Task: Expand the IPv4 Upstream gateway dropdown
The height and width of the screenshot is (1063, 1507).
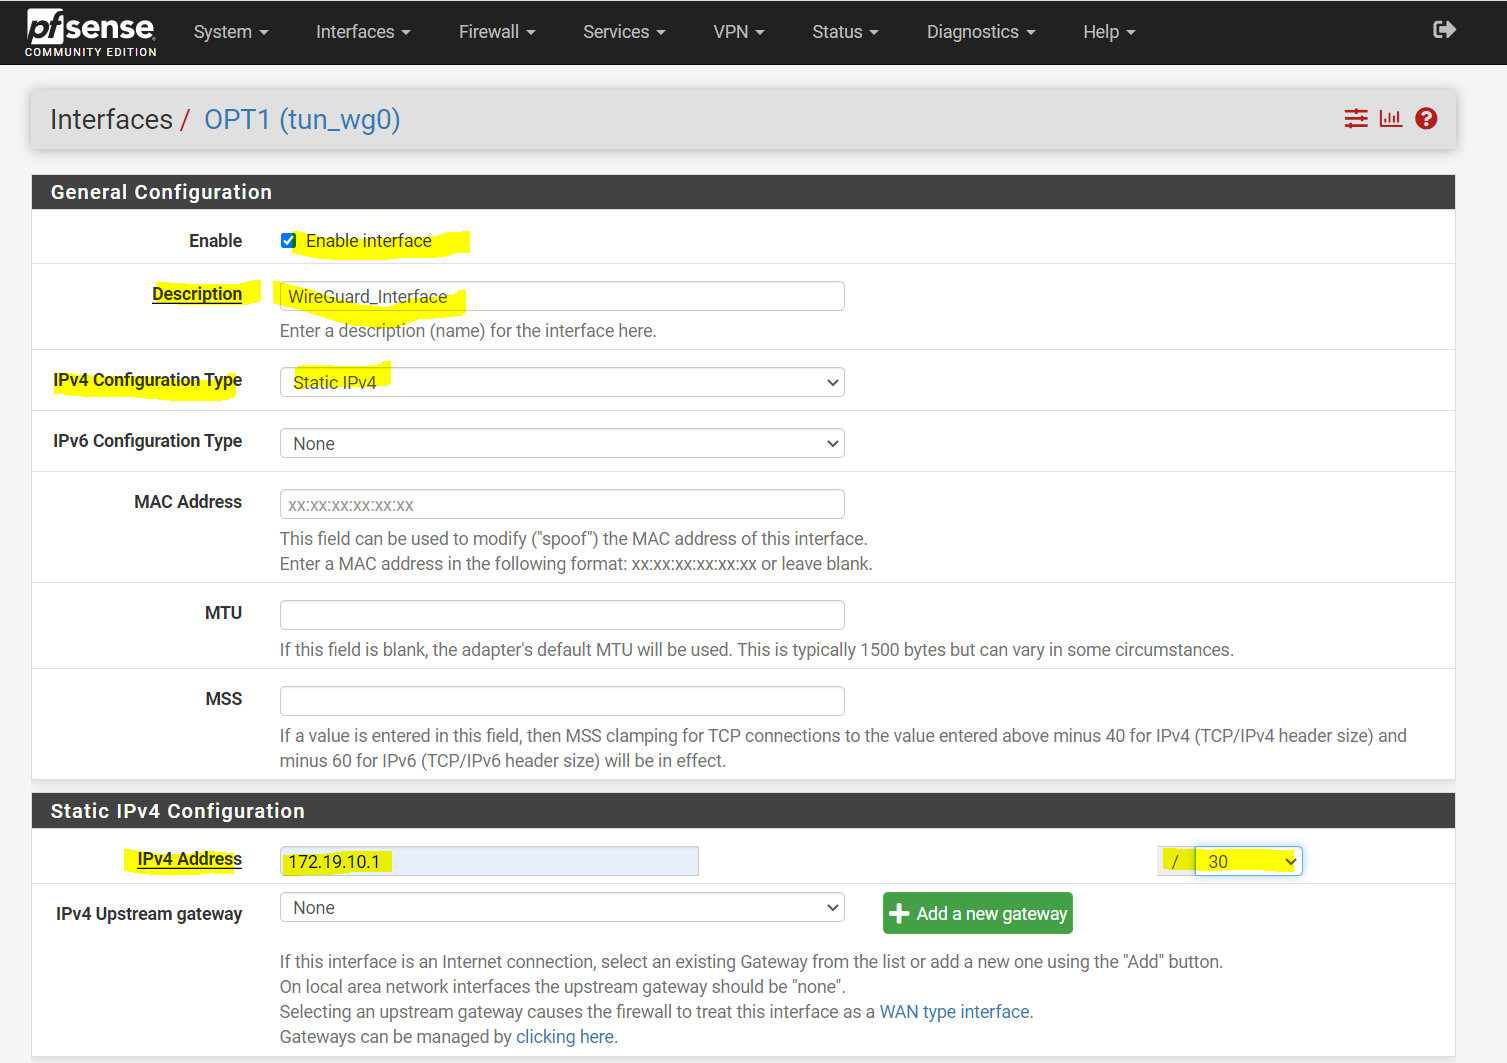Action: click(561, 907)
